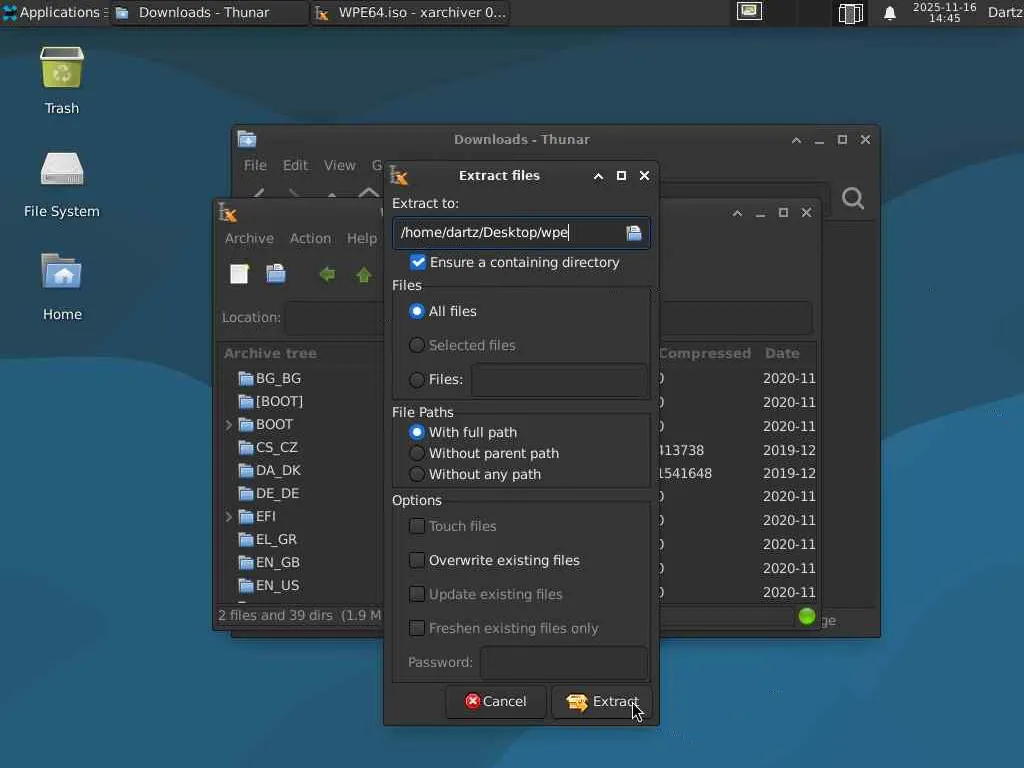Image resolution: width=1024 pixels, height=768 pixels.
Task: Click the Files: pattern input field
Action: click(x=559, y=379)
